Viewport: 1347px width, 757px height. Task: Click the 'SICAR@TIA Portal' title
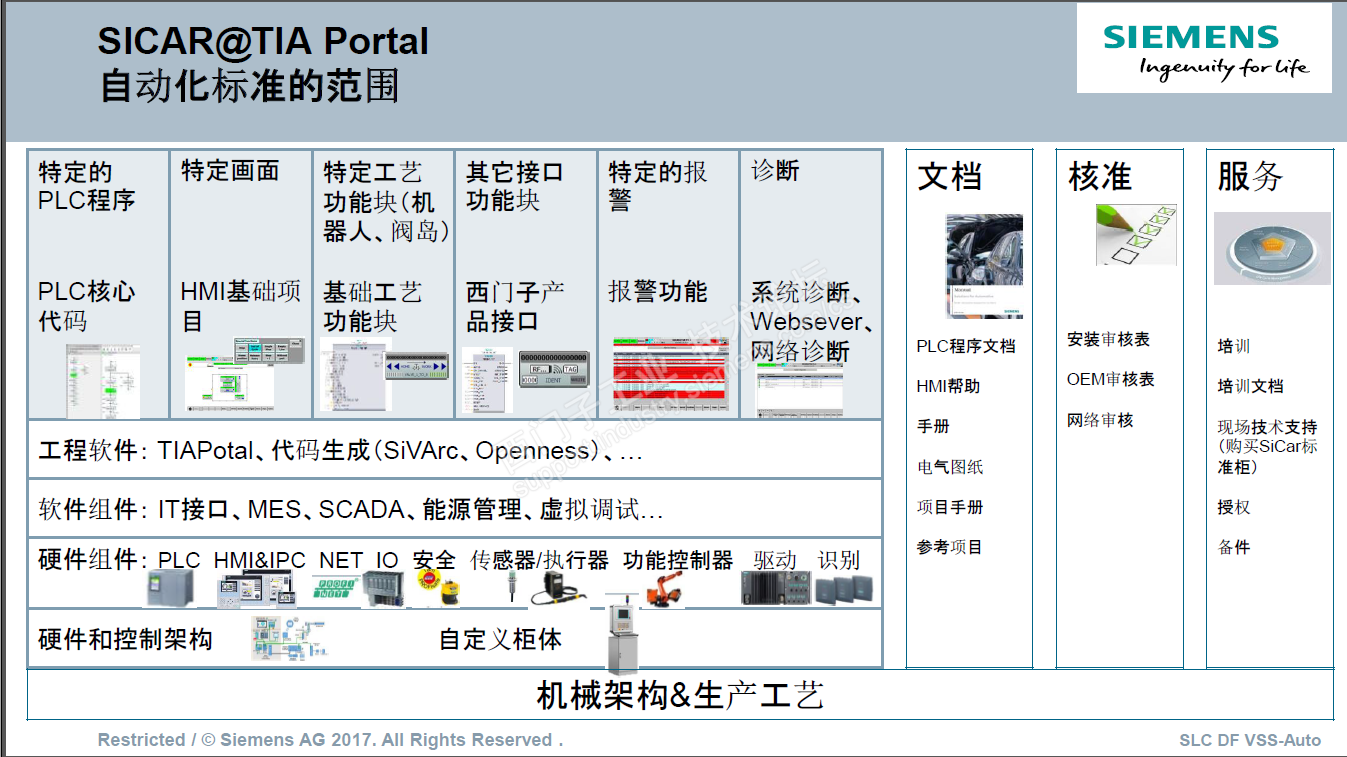pyautogui.click(x=263, y=41)
